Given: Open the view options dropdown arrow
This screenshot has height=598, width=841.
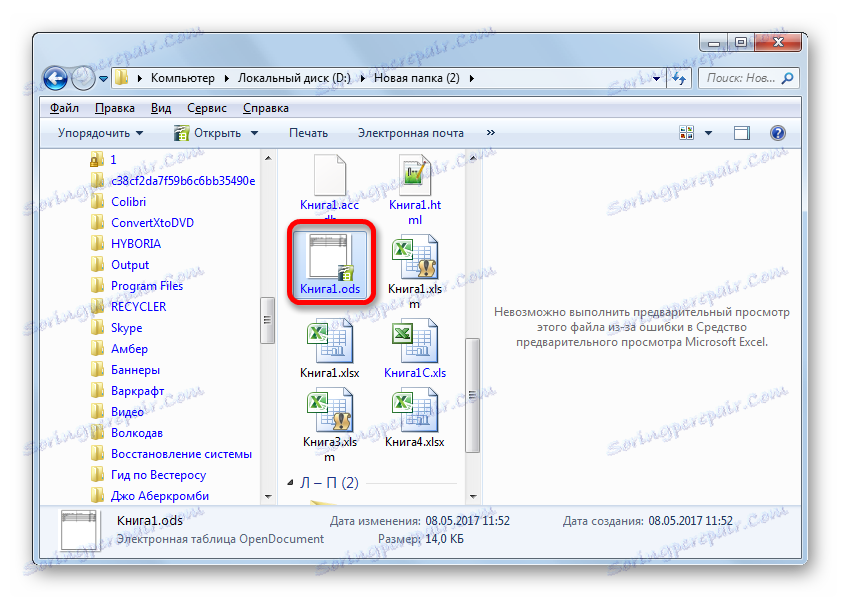Looking at the screenshot, I should (708, 132).
